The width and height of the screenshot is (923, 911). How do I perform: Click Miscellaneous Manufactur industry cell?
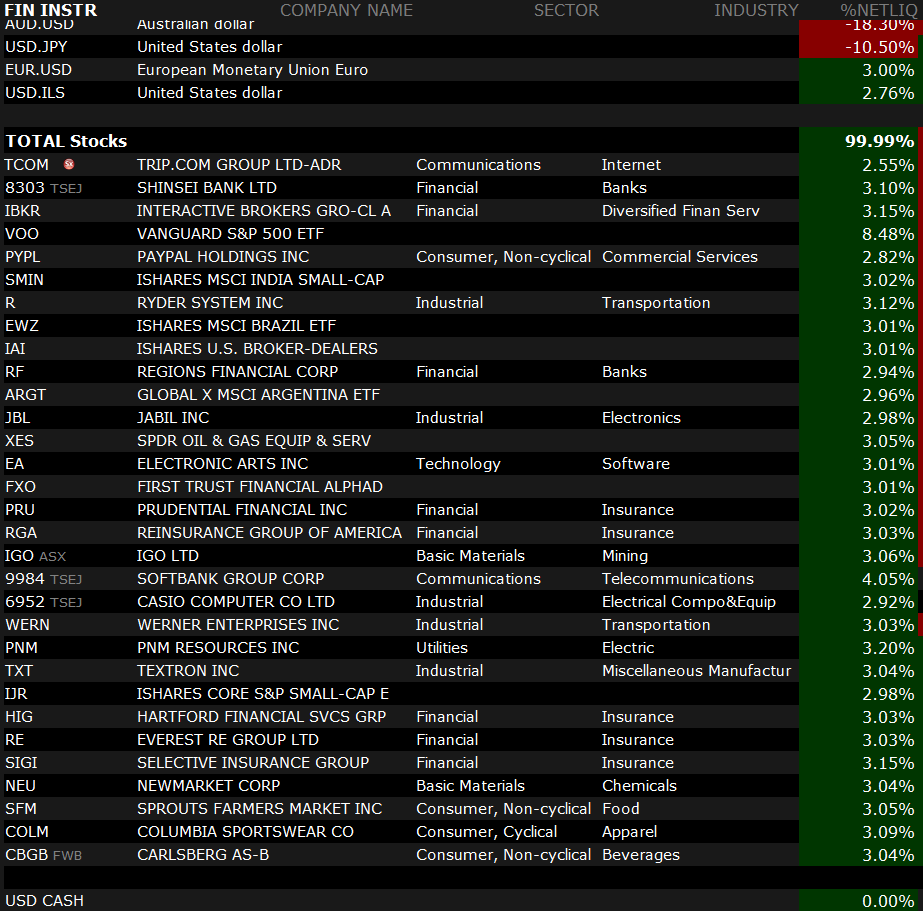(696, 670)
